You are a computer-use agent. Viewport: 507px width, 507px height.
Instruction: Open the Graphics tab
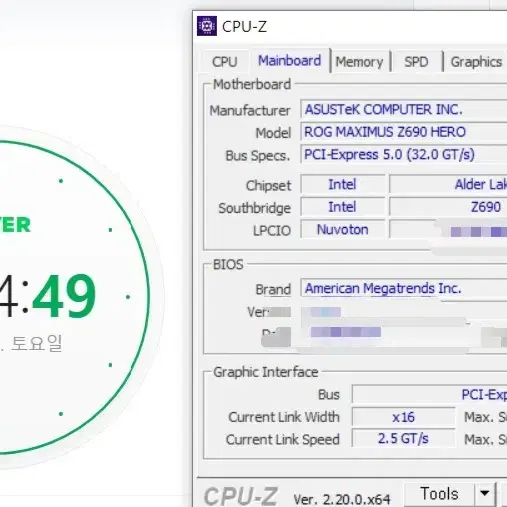[476, 62]
